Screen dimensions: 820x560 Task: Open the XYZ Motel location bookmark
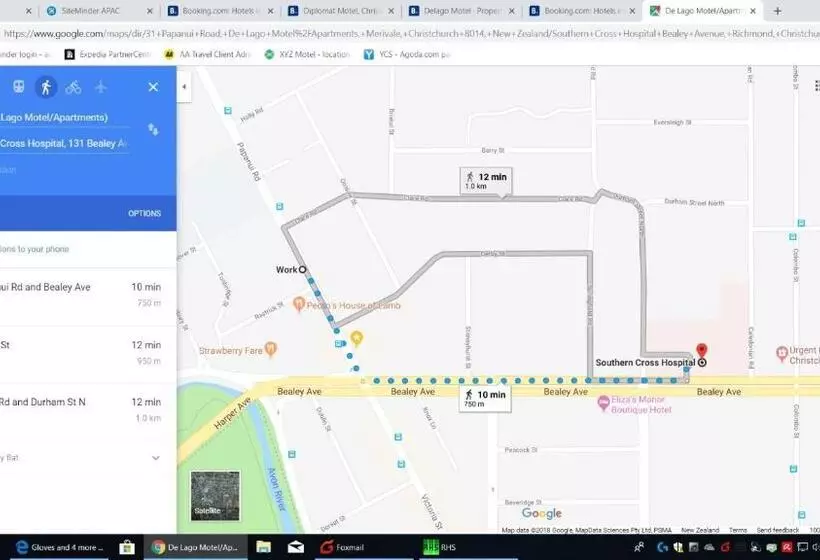point(308,54)
